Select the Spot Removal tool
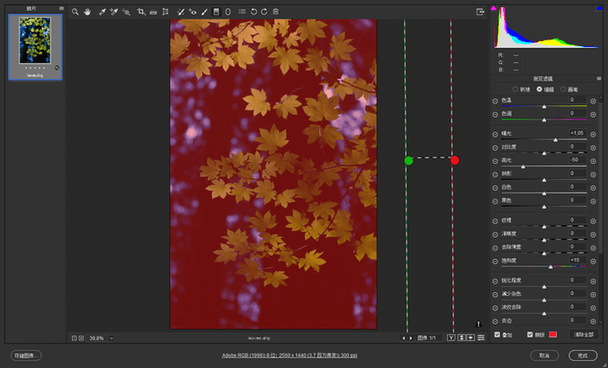Screen dimensions: 608x368 [180, 12]
